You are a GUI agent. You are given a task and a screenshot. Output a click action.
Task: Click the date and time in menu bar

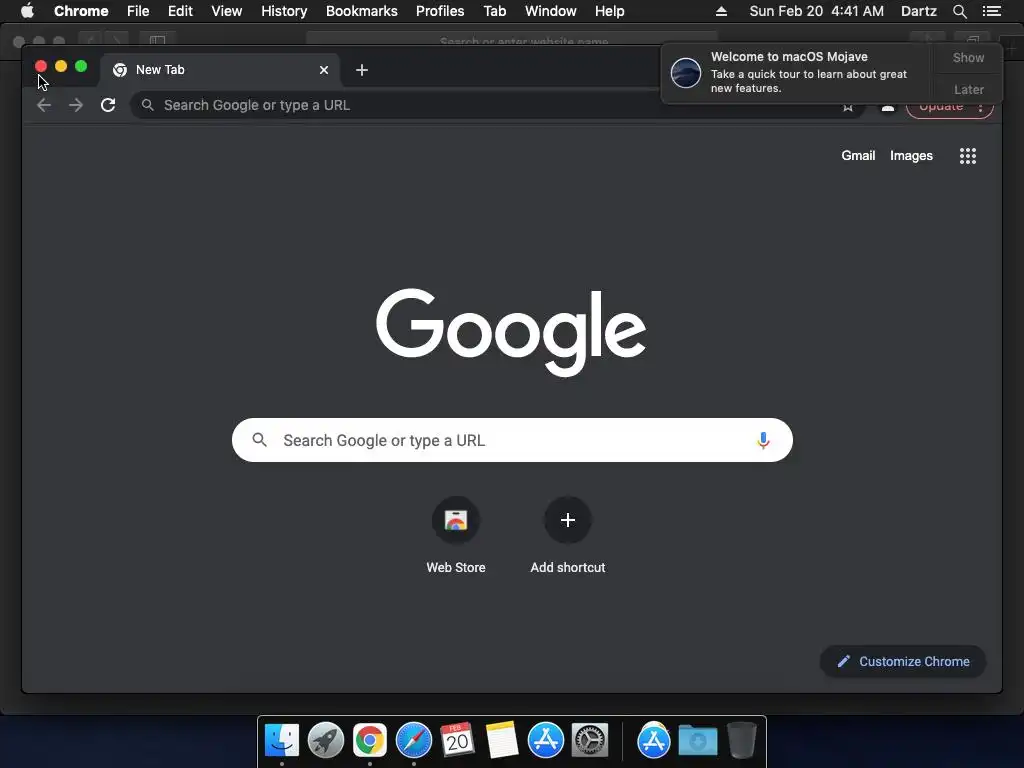coord(816,11)
